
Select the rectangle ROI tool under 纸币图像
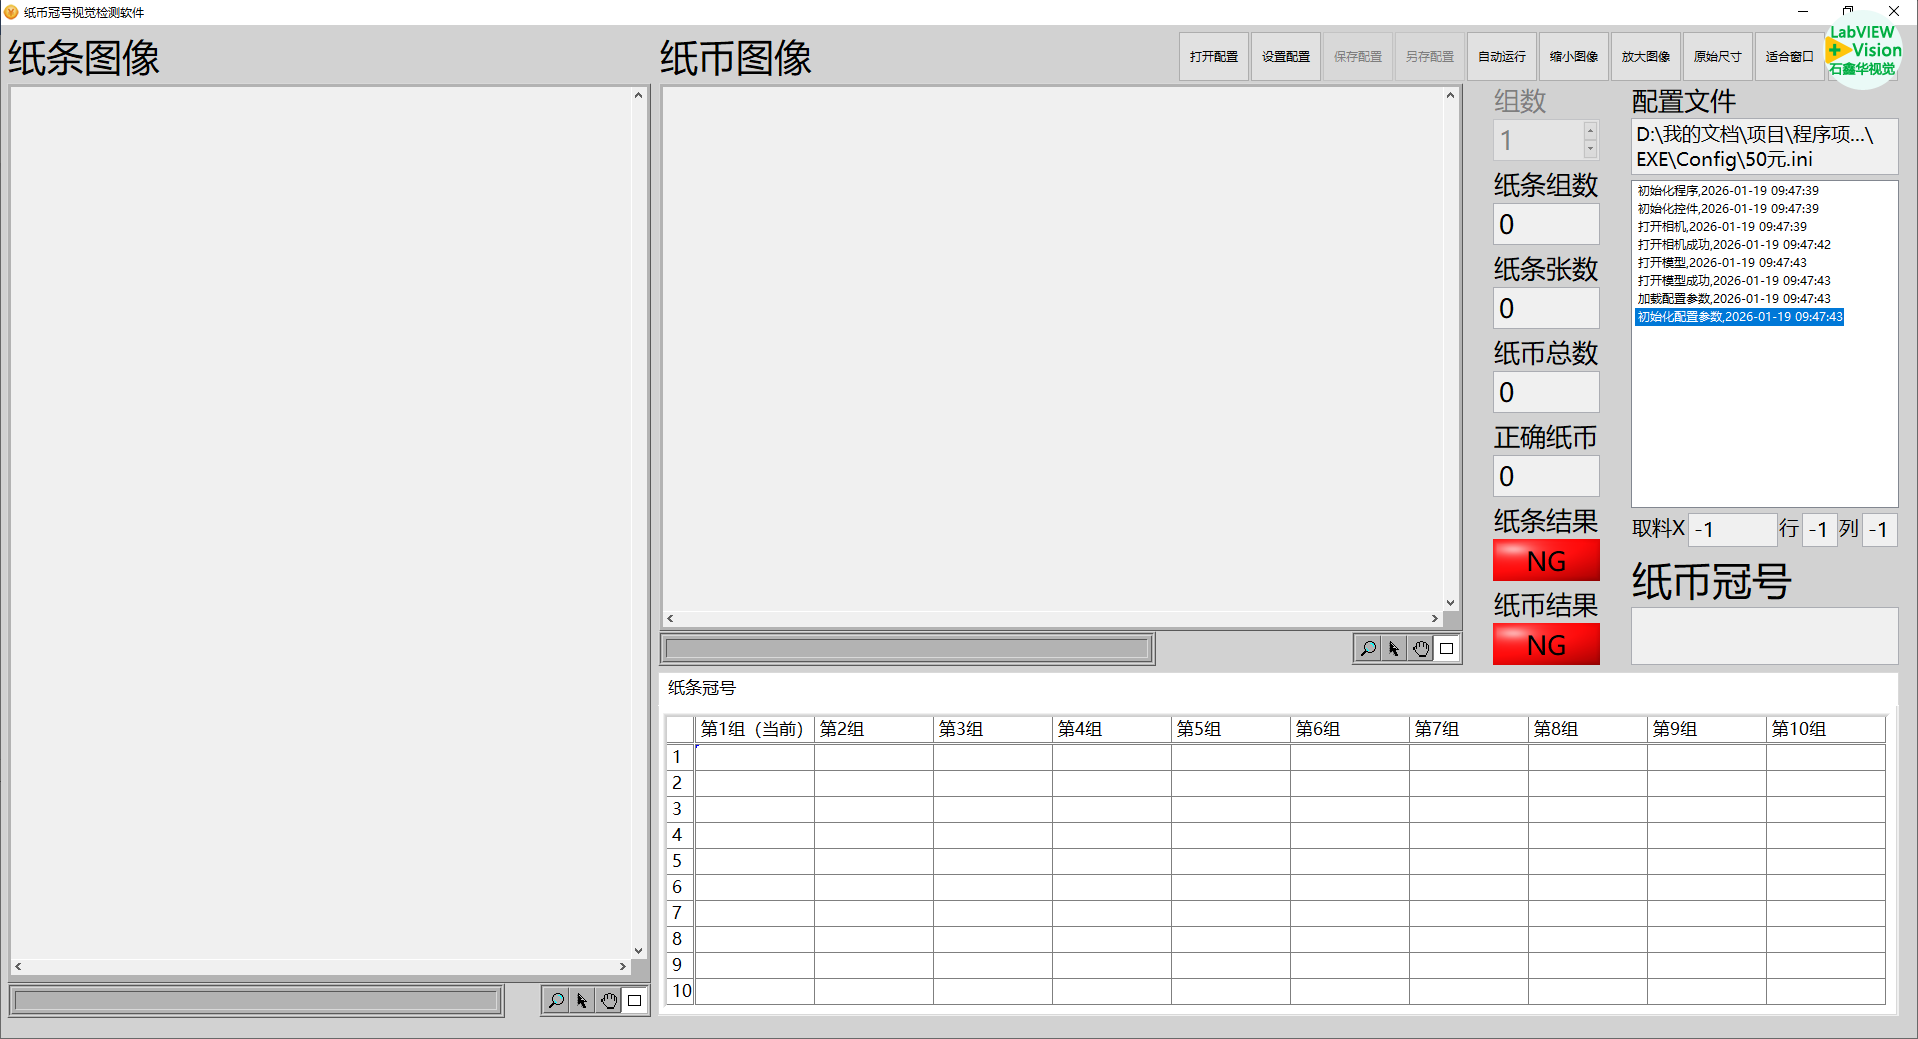pos(1447,649)
